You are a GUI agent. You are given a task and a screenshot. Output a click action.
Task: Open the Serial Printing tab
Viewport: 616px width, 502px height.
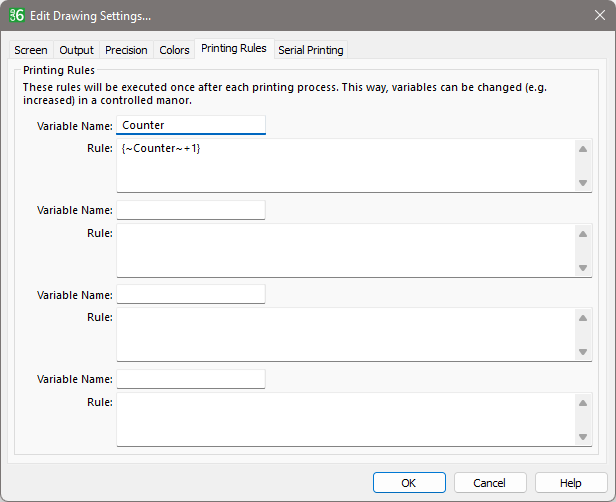coord(311,50)
